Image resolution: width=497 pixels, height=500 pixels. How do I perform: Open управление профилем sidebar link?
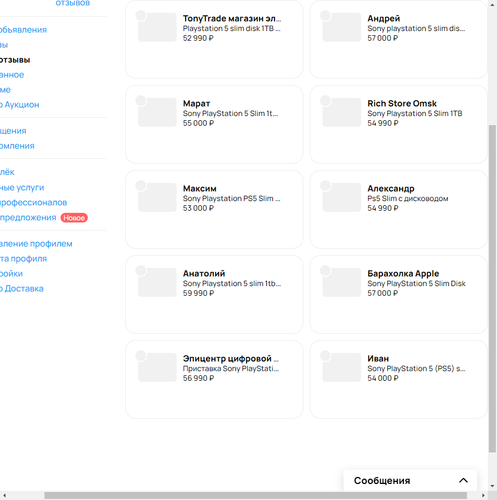(x=36, y=244)
